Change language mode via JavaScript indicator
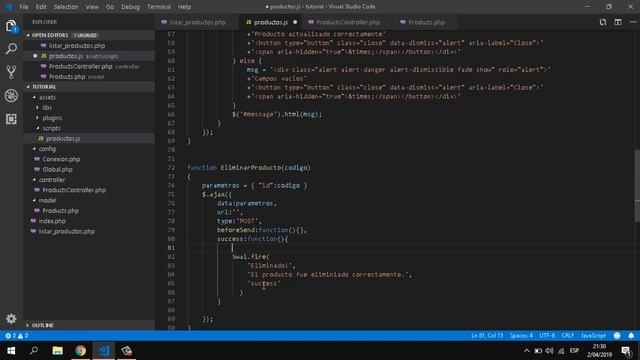The height and width of the screenshot is (360, 640). [x=593, y=336]
